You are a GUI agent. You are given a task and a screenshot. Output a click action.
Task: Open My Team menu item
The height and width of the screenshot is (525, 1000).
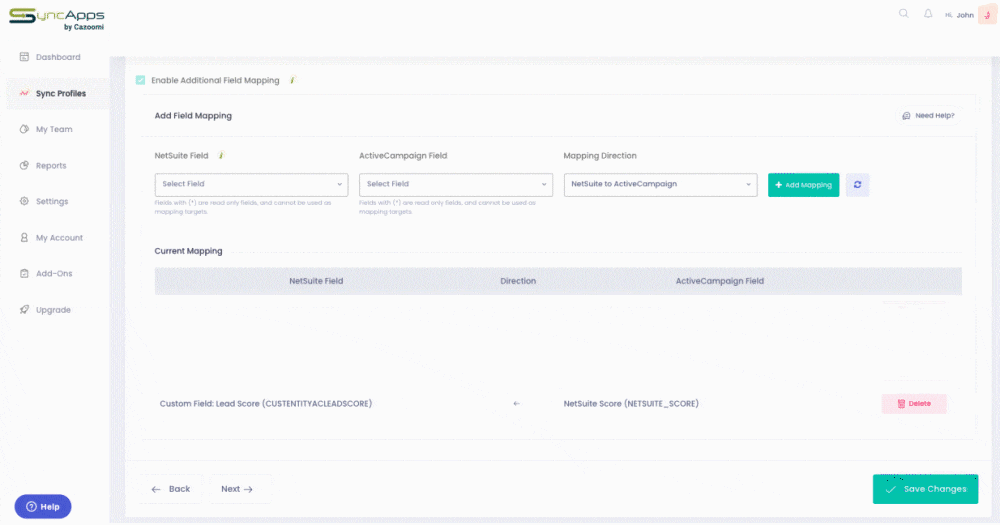point(54,129)
